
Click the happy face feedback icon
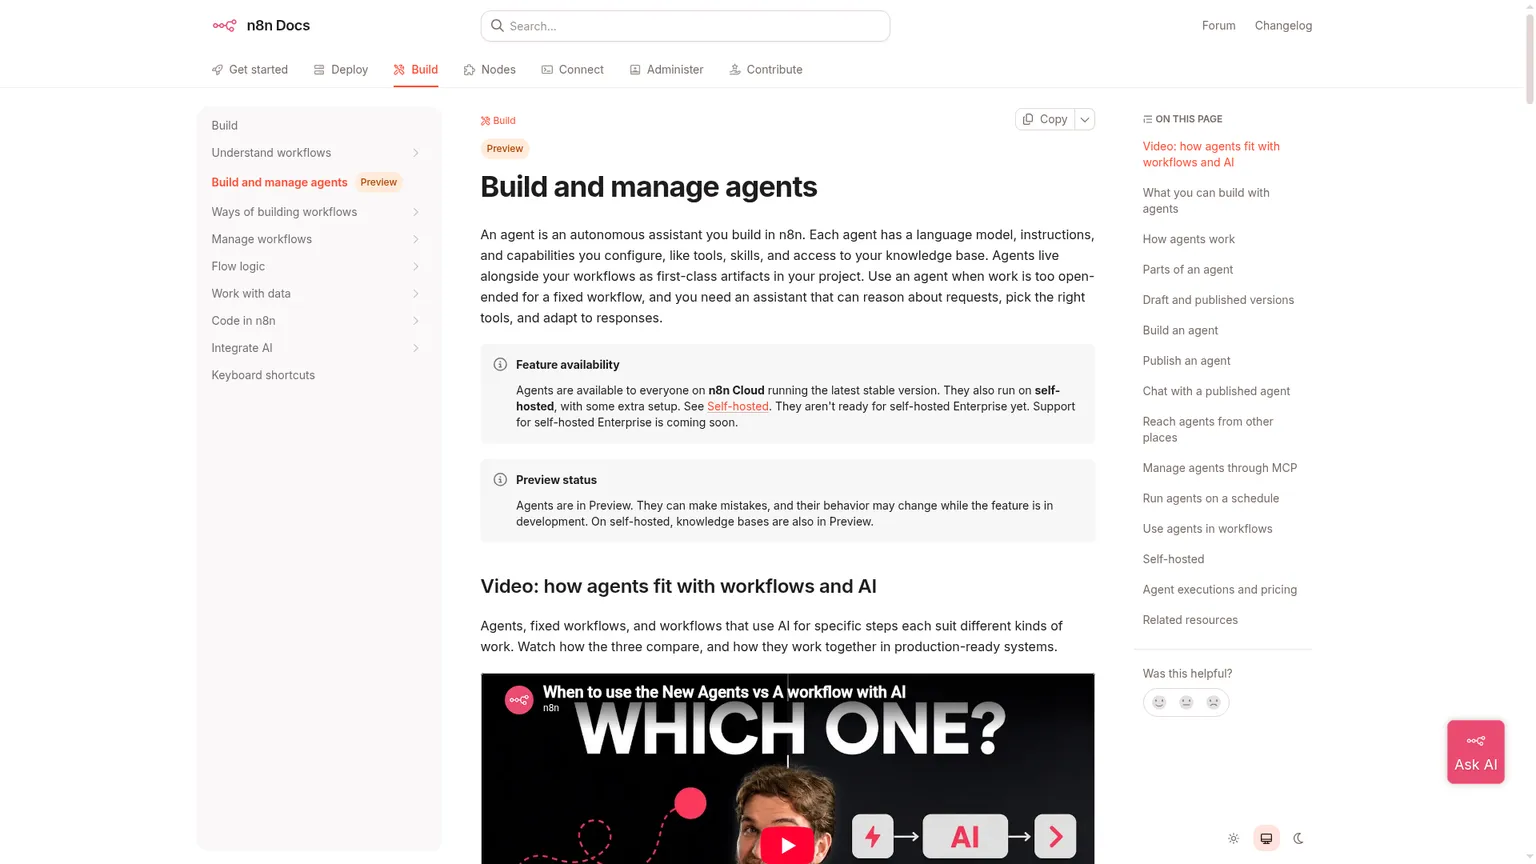pyautogui.click(x=1159, y=702)
